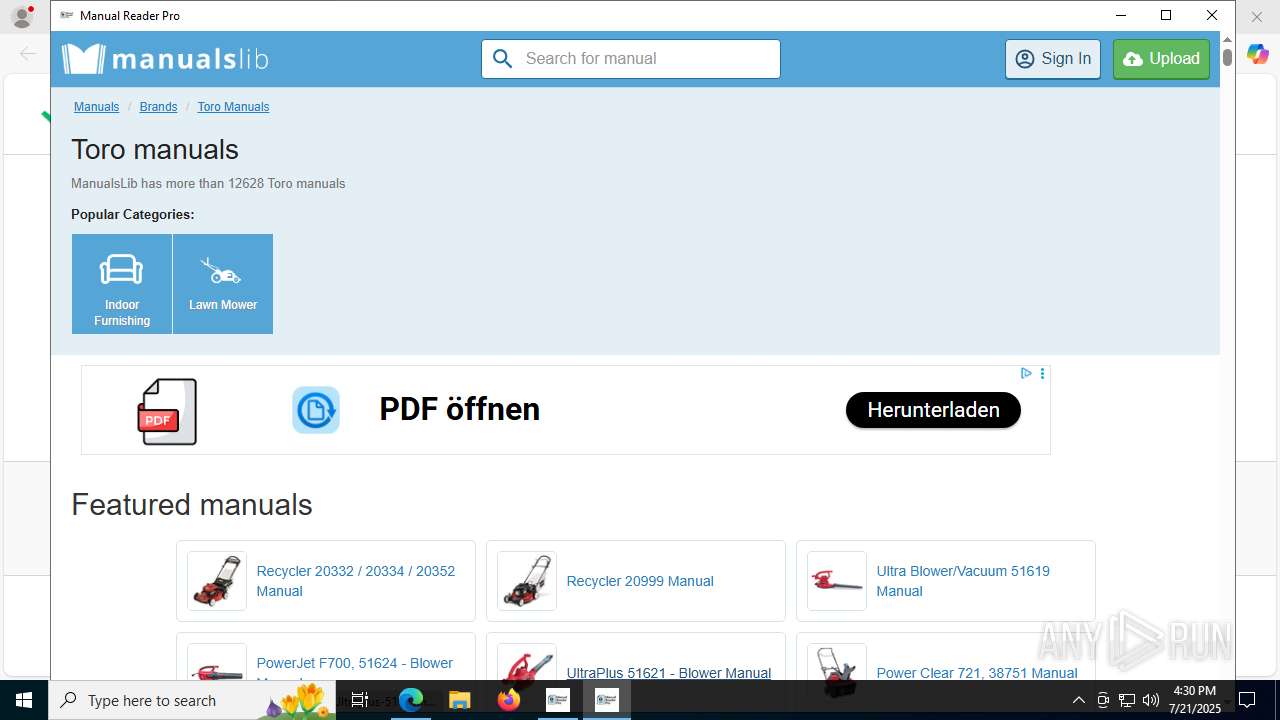The height and width of the screenshot is (720, 1280).
Task: Click the search magnifier icon
Action: point(502,59)
